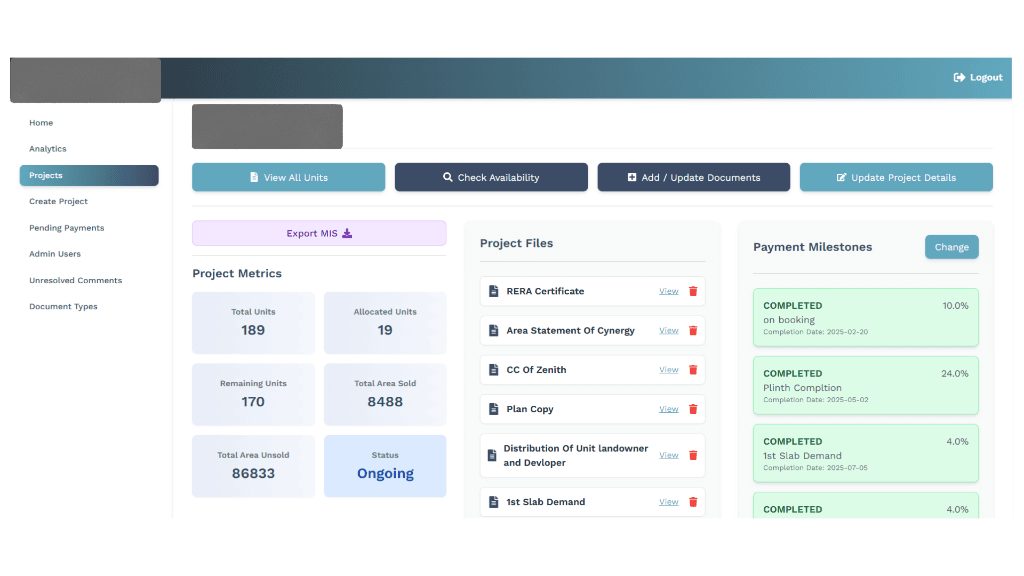This screenshot has width=1024, height=576.
Task: Click the Change button on Payment Milestones
Action: point(951,247)
